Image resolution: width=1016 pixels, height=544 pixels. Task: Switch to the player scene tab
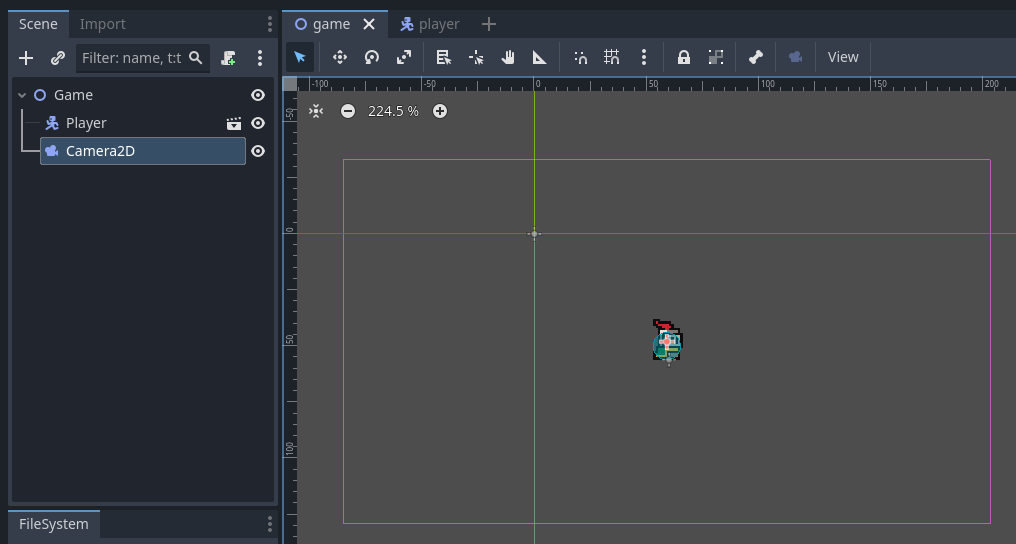point(430,24)
